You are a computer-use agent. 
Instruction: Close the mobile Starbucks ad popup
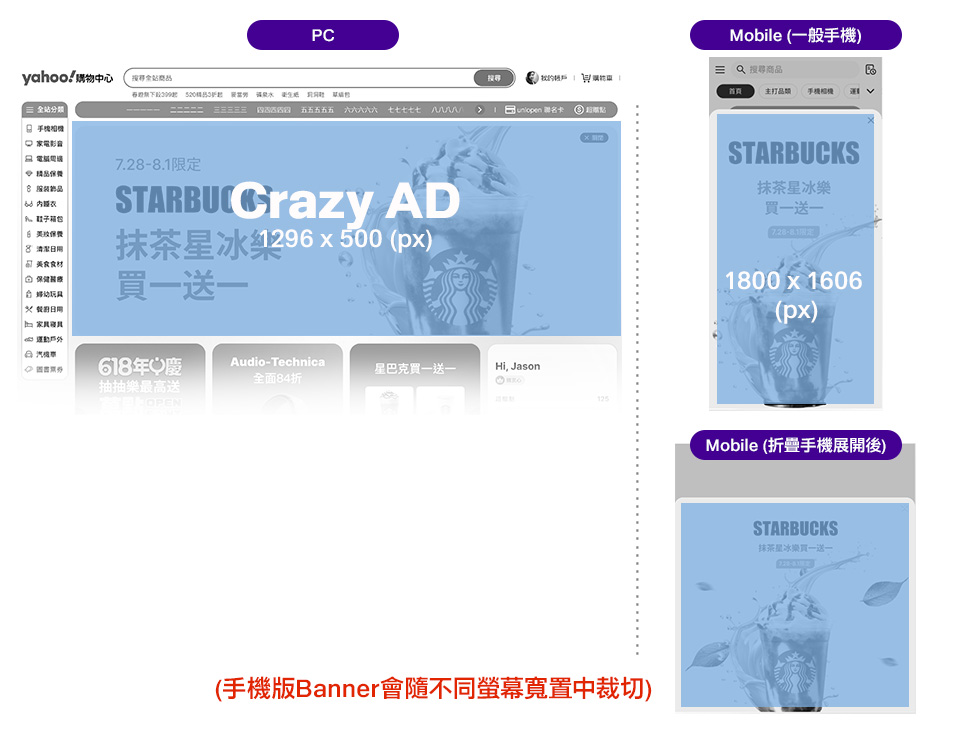(870, 120)
